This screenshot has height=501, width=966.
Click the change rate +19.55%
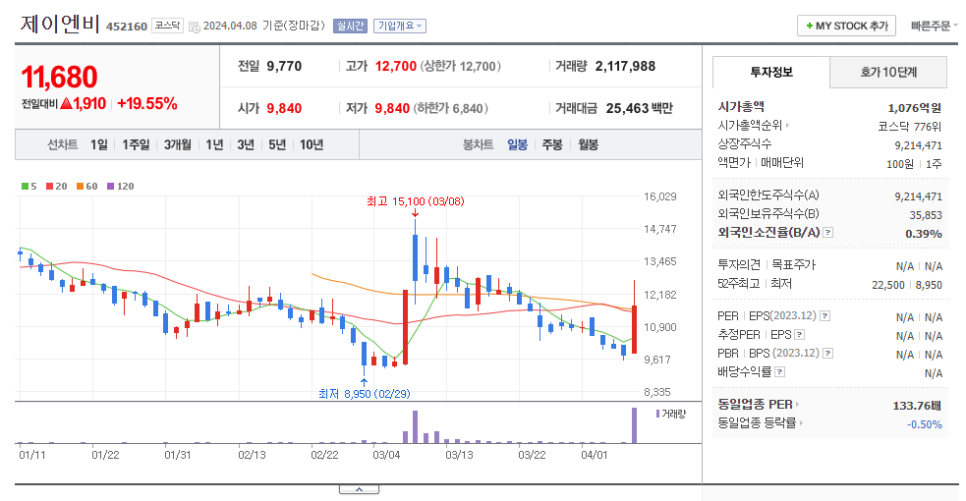(x=147, y=104)
